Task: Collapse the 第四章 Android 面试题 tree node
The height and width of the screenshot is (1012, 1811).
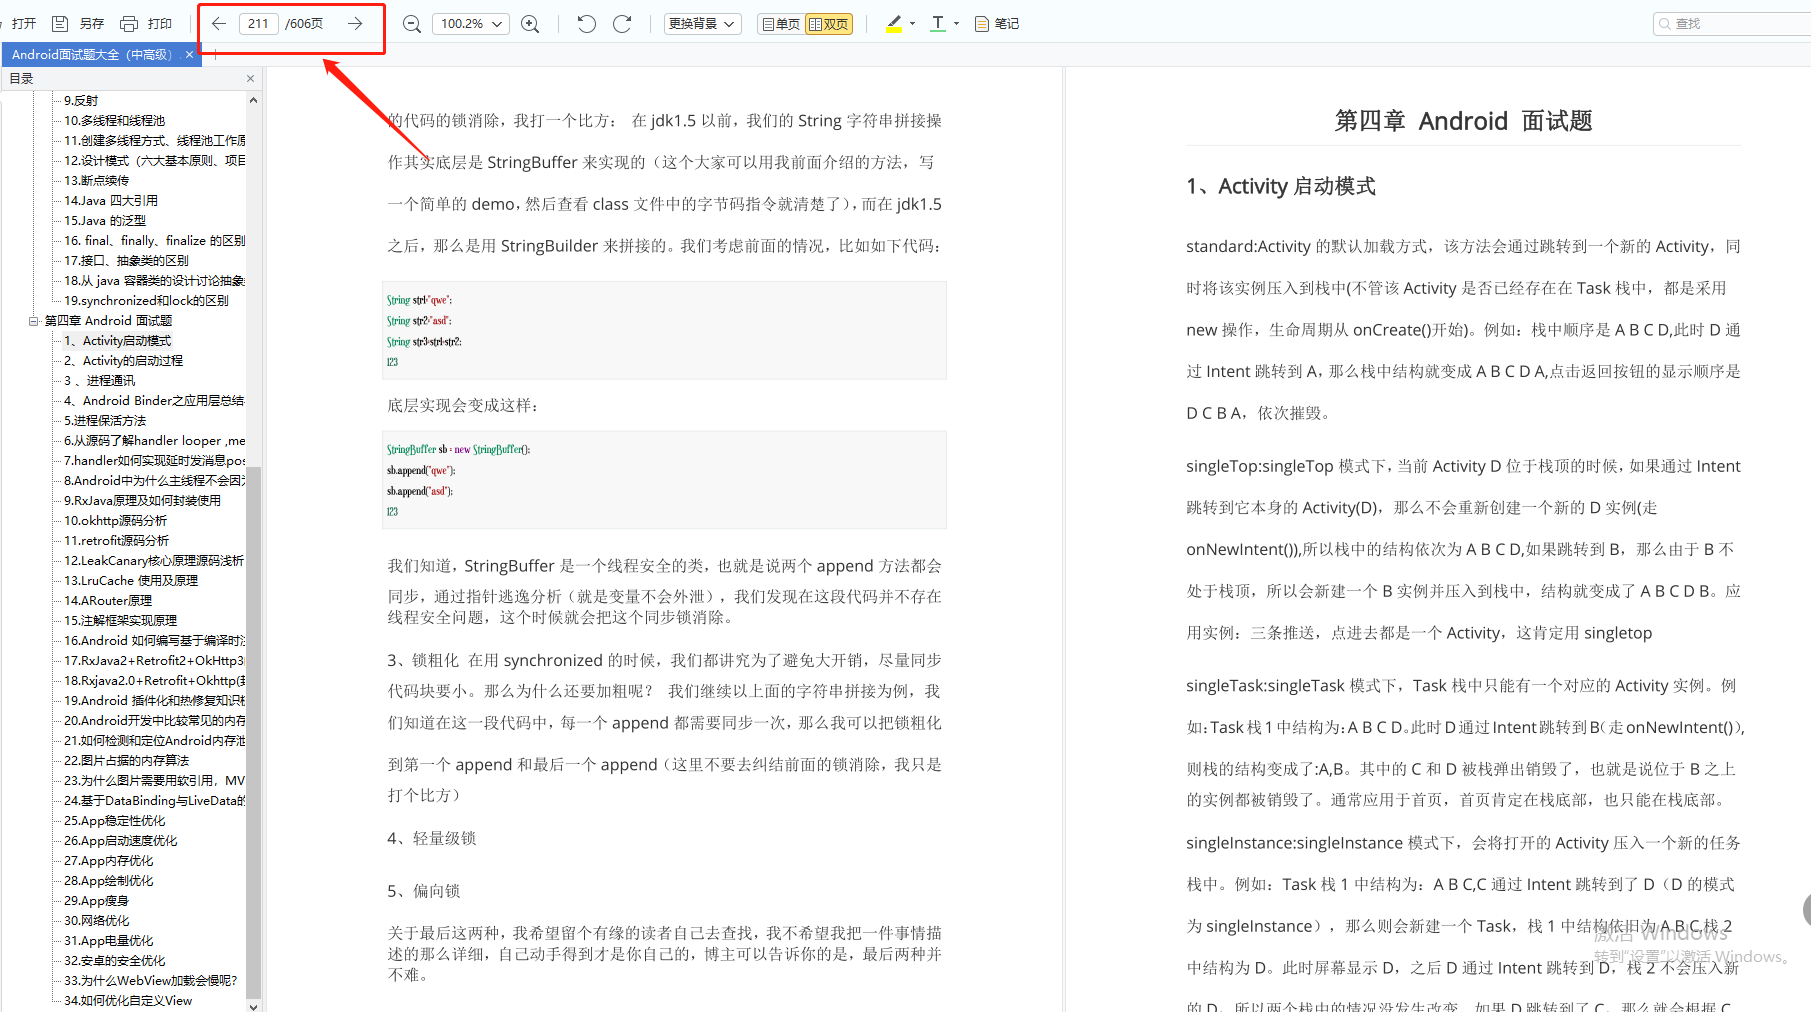Action: (x=33, y=321)
